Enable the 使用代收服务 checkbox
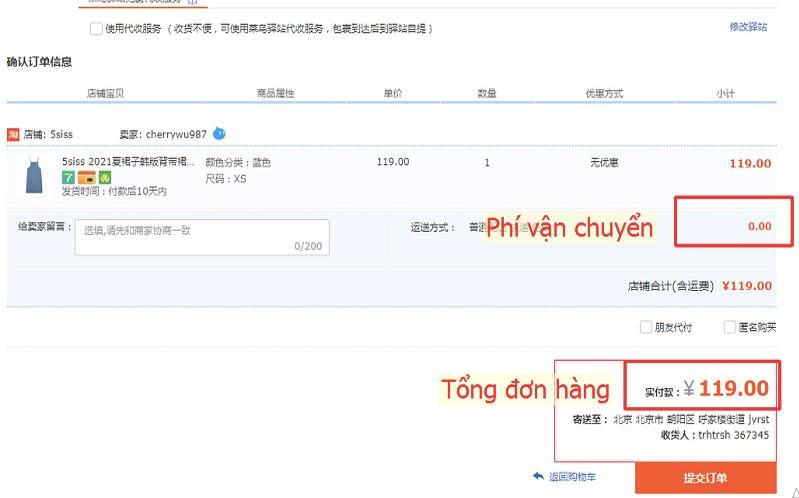 coord(96,29)
